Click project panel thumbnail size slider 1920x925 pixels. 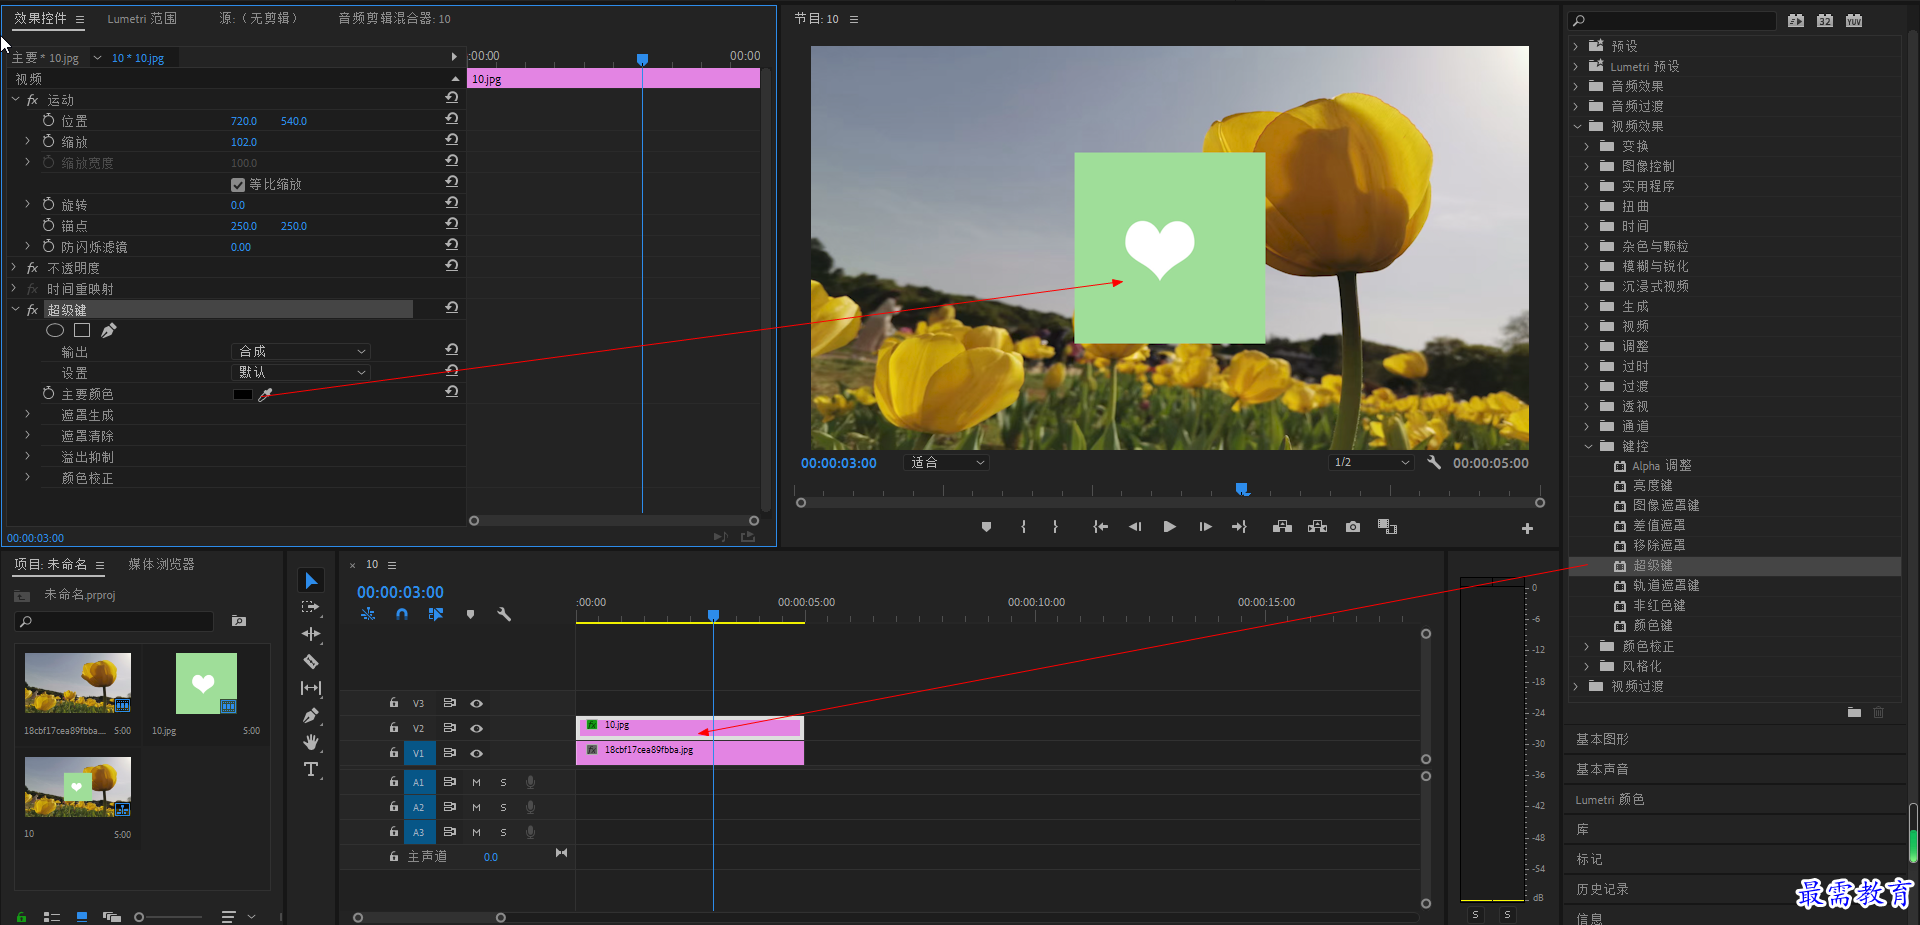pyautogui.click(x=168, y=917)
